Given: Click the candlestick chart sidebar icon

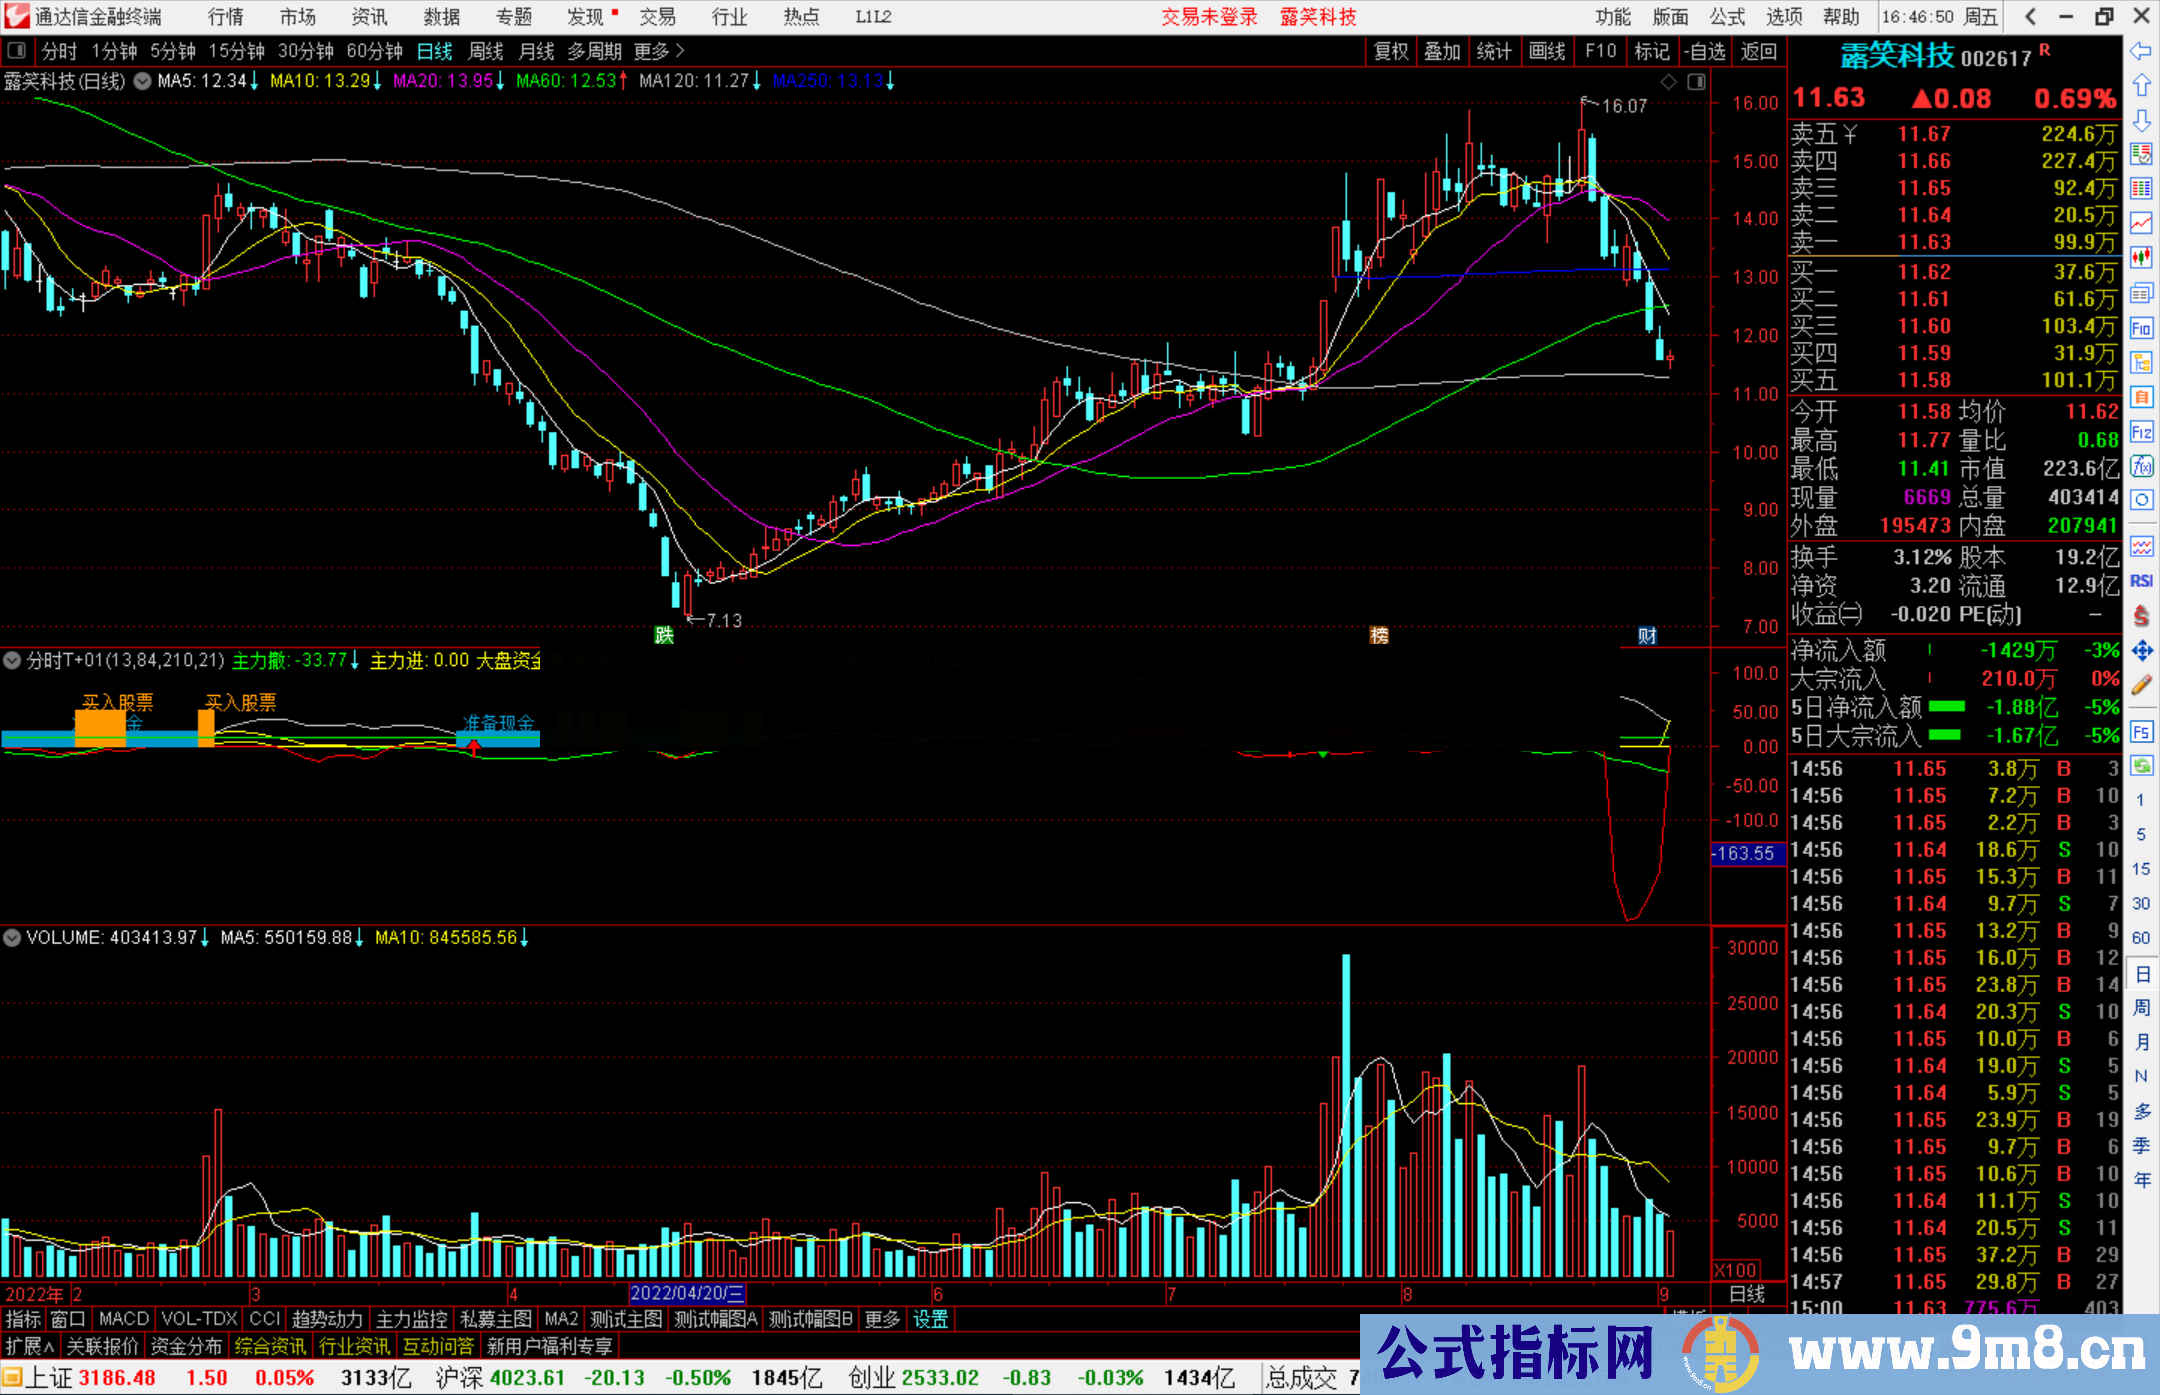Looking at the screenshot, I should (2141, 257).
